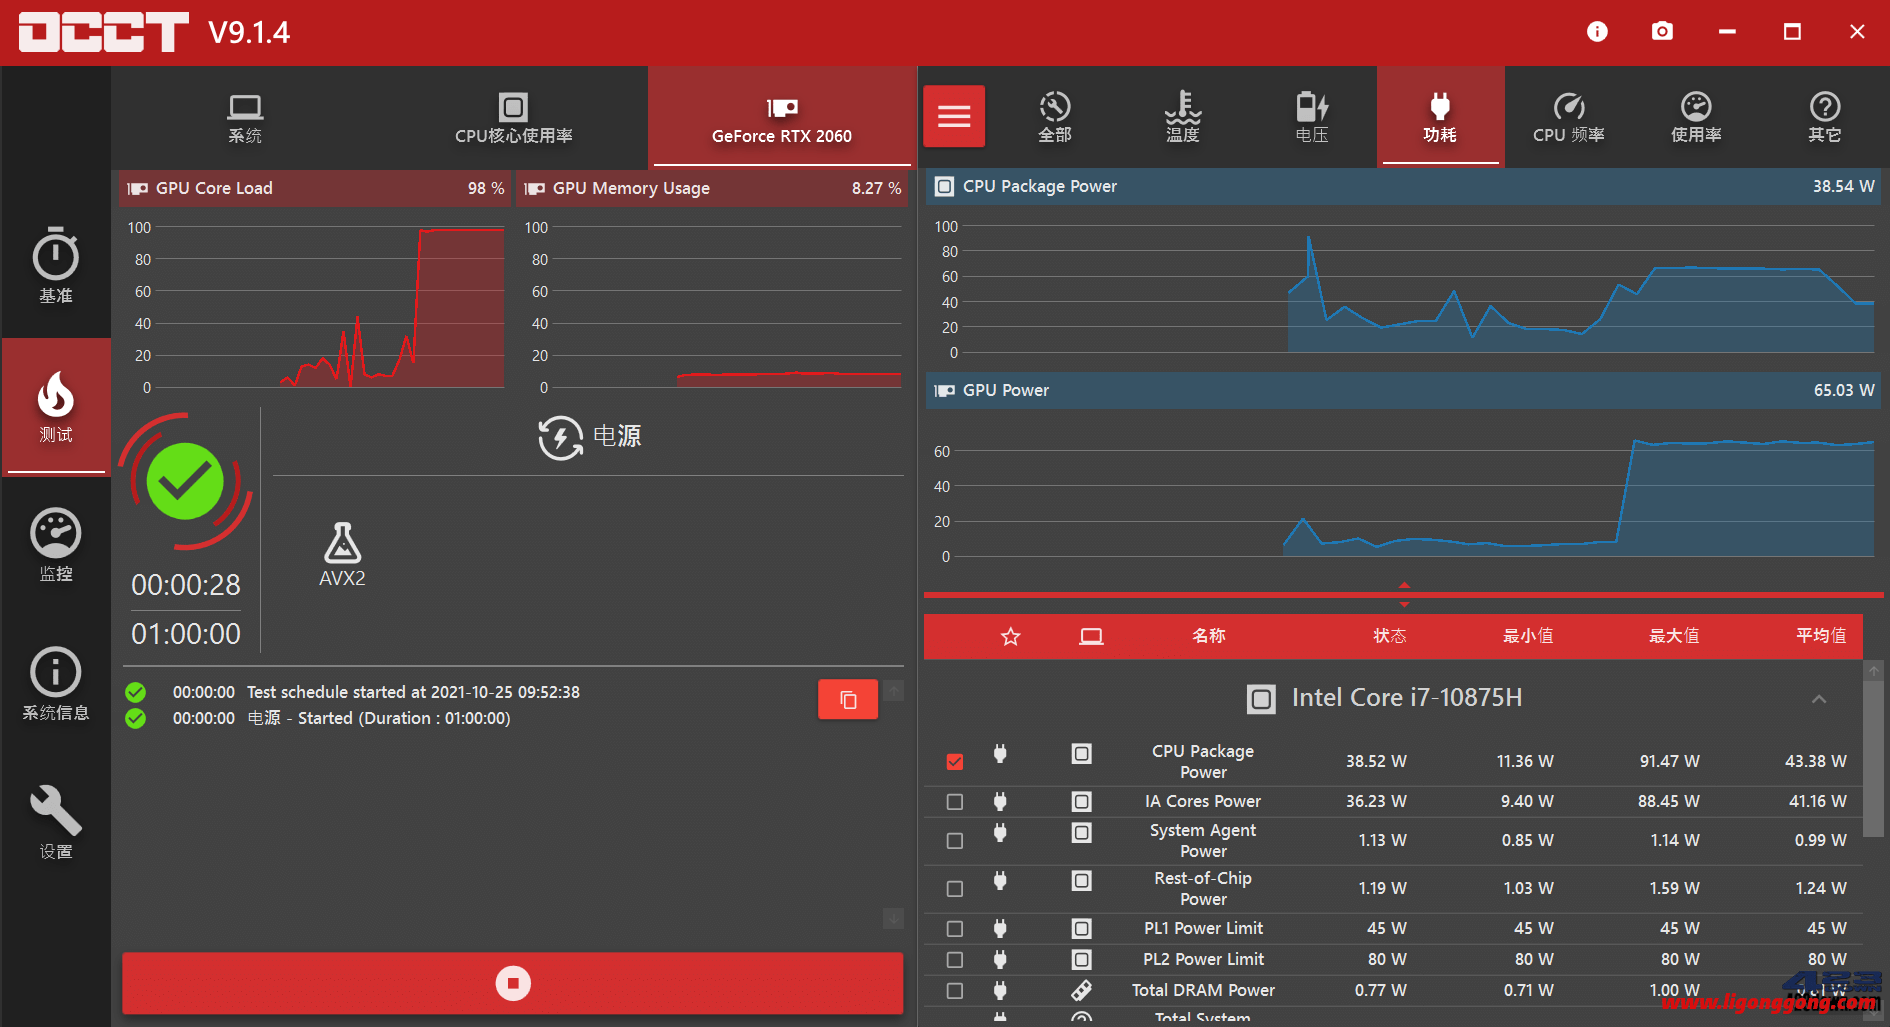The image size is (1890, 1027).
Task: Check the System Agent Power checkbox
Action: pyautogui.click(x=955, y=841)
